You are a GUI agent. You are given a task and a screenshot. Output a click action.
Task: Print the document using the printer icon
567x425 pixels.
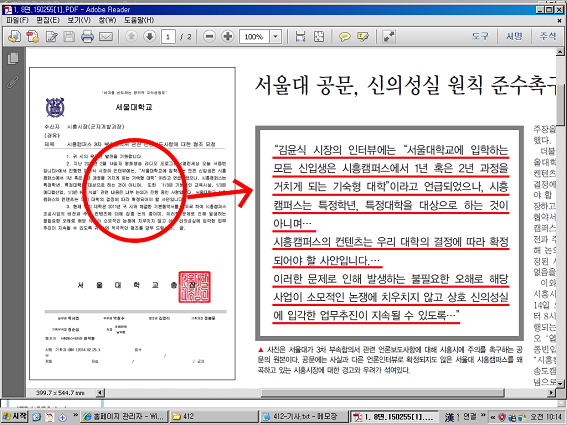[x=87, y=37]
